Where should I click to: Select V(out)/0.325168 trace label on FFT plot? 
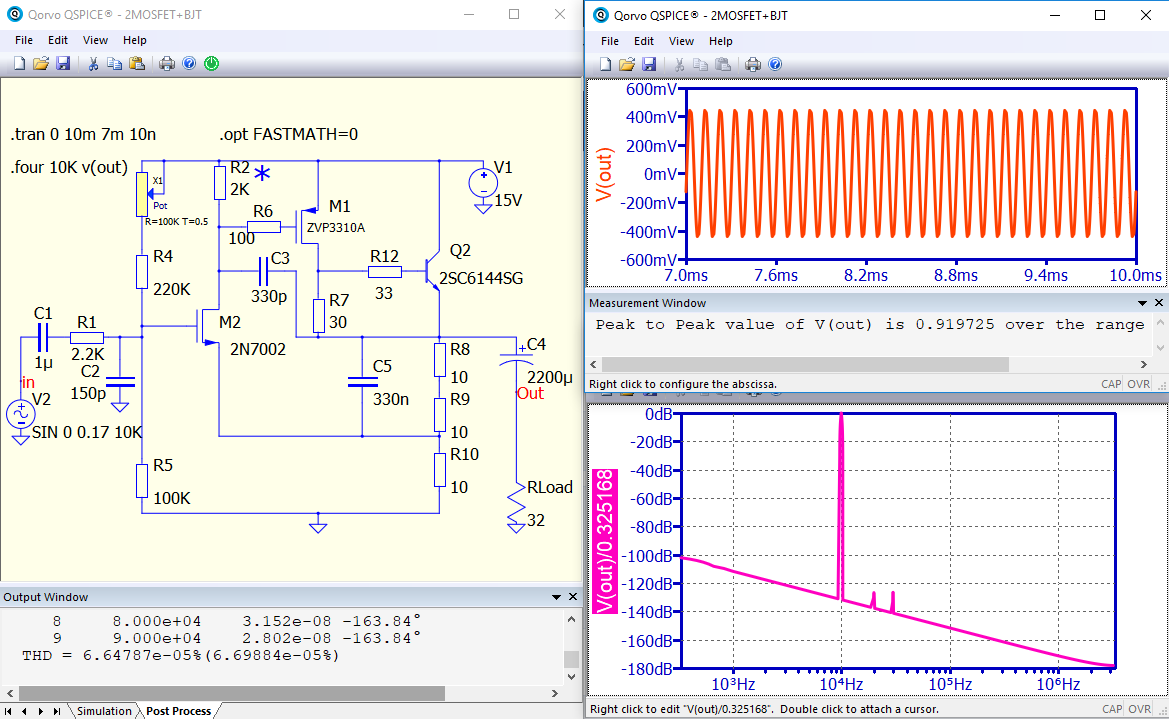[x=605, y=541]
